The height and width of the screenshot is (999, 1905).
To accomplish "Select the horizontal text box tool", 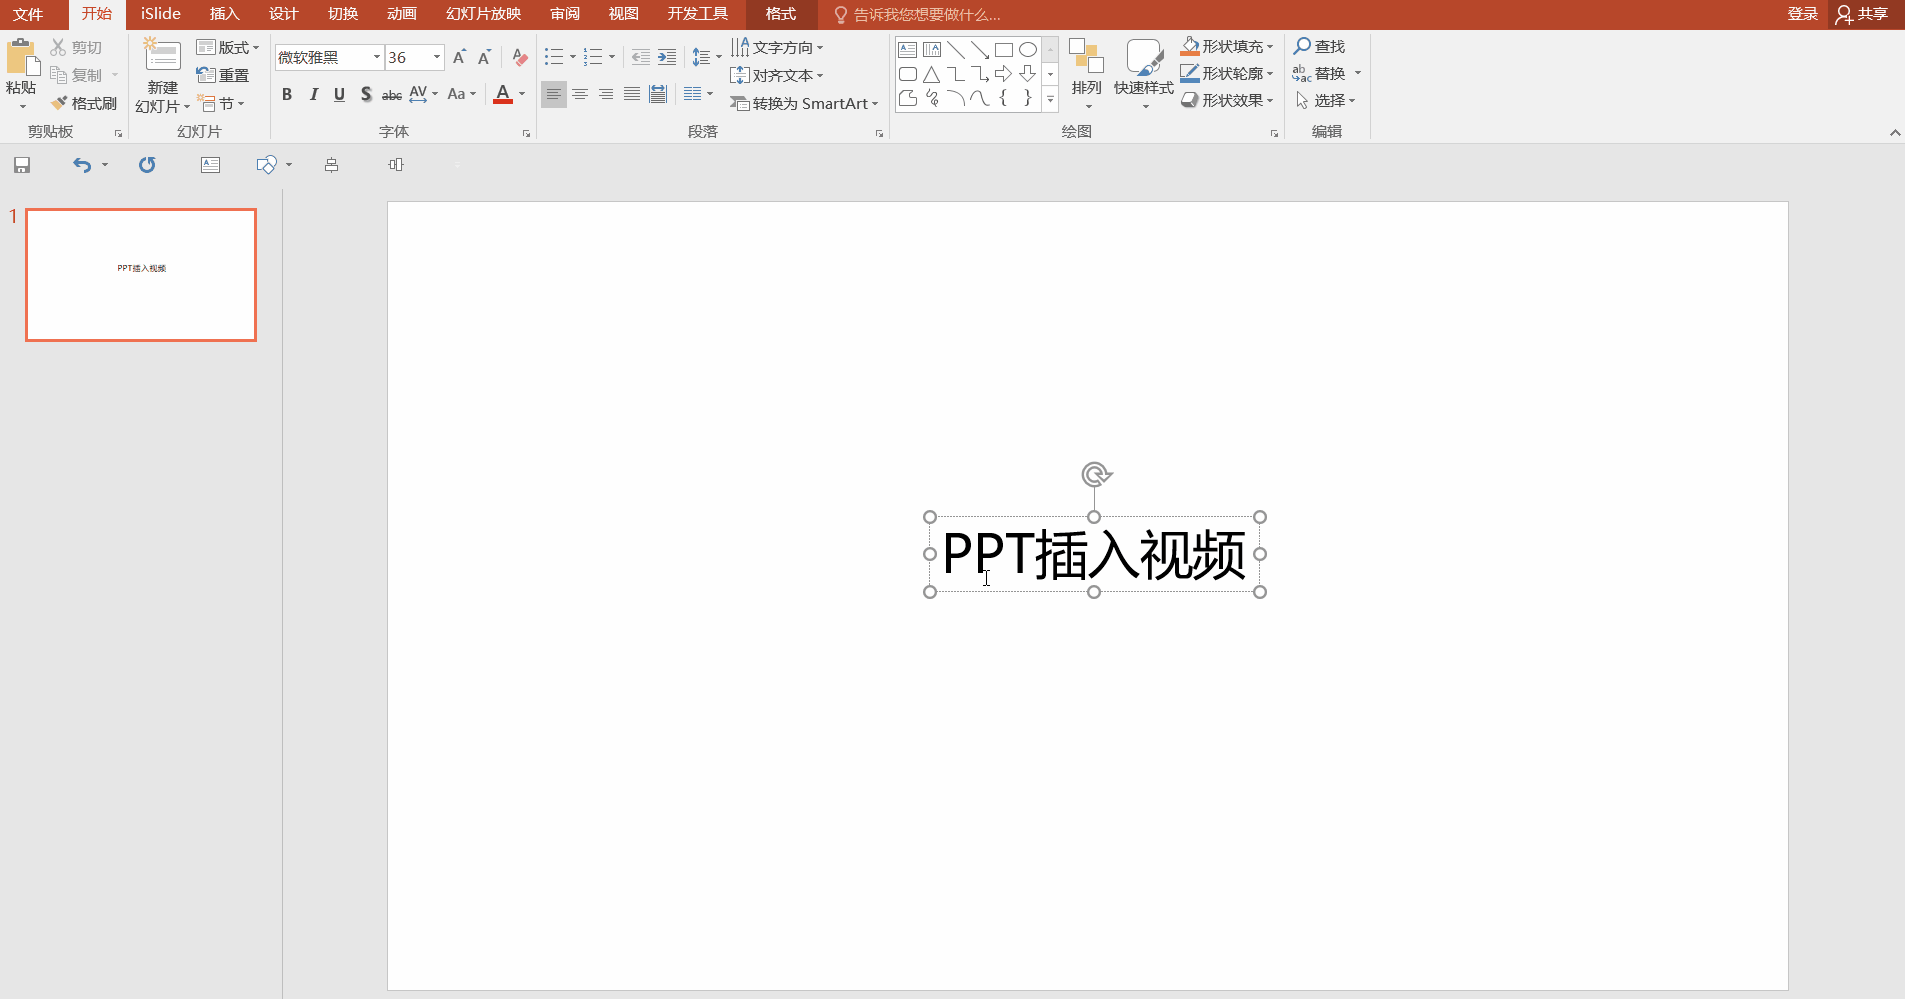I will coord(909,48).
